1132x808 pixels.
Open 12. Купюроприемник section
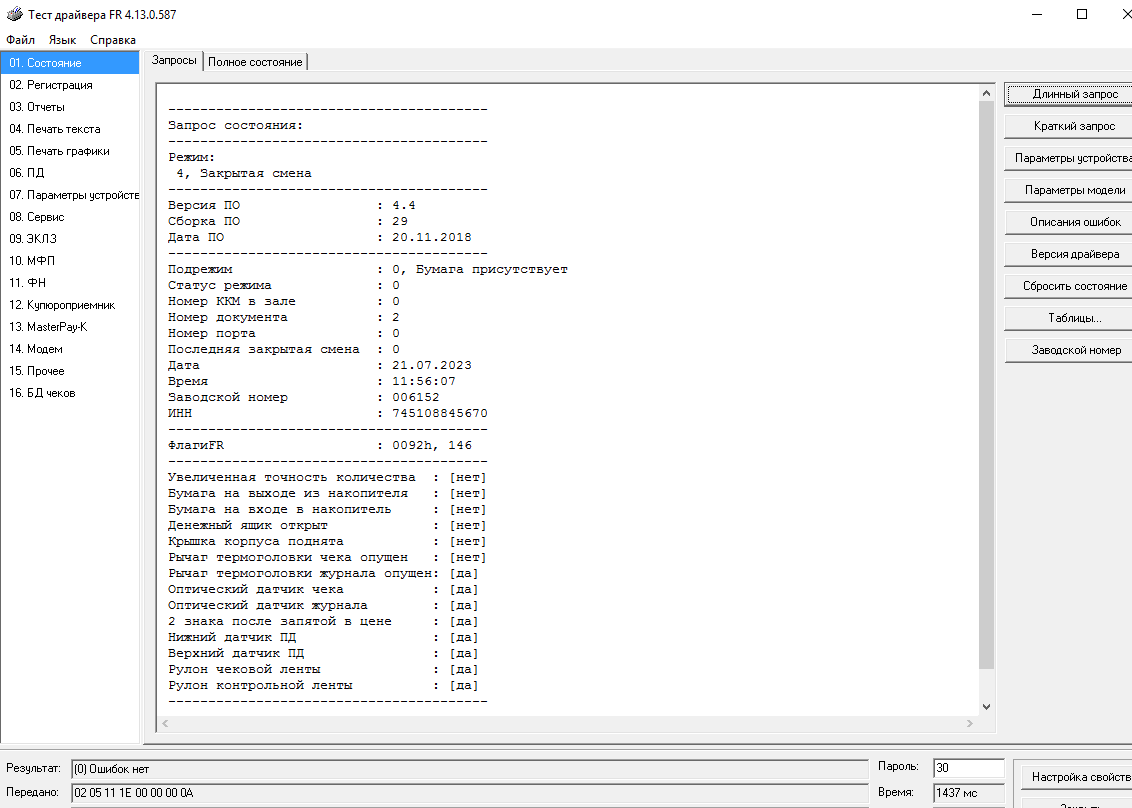click(x=70, y=305)
